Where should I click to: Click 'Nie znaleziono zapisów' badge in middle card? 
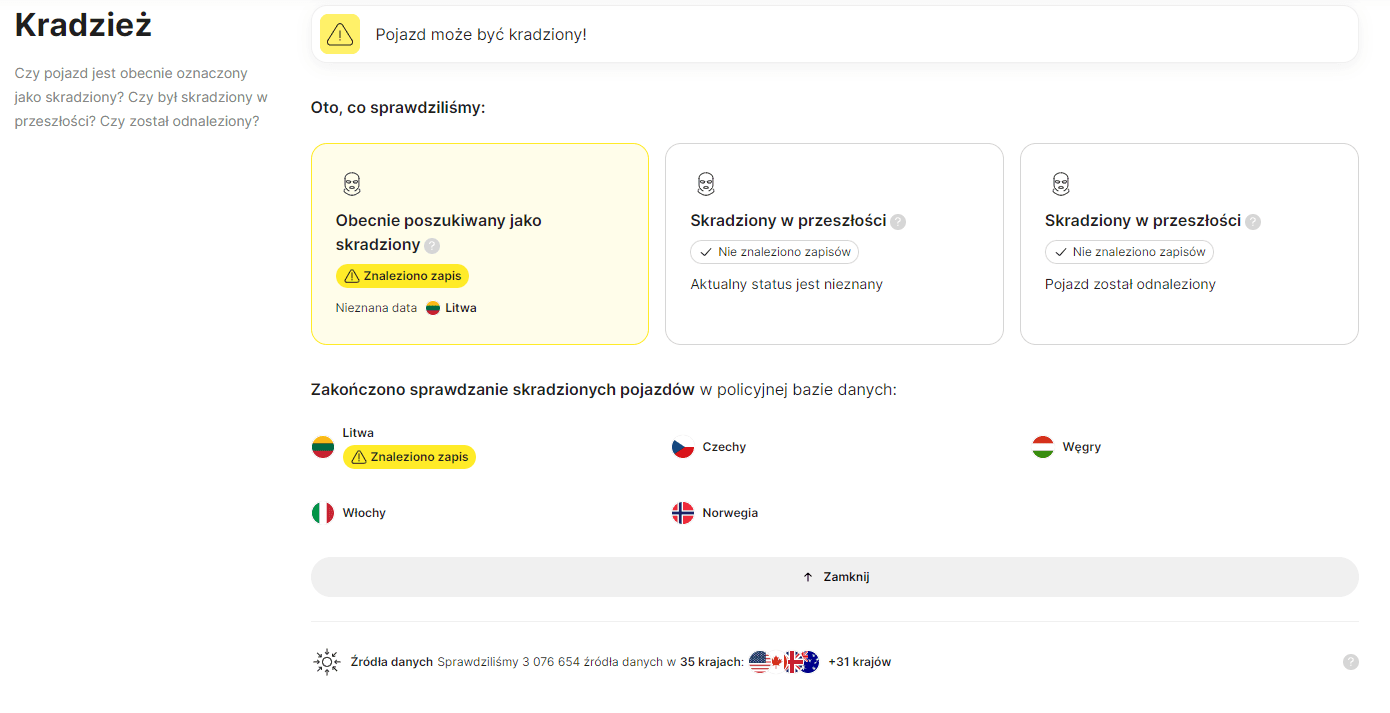(x=775, y=252)
